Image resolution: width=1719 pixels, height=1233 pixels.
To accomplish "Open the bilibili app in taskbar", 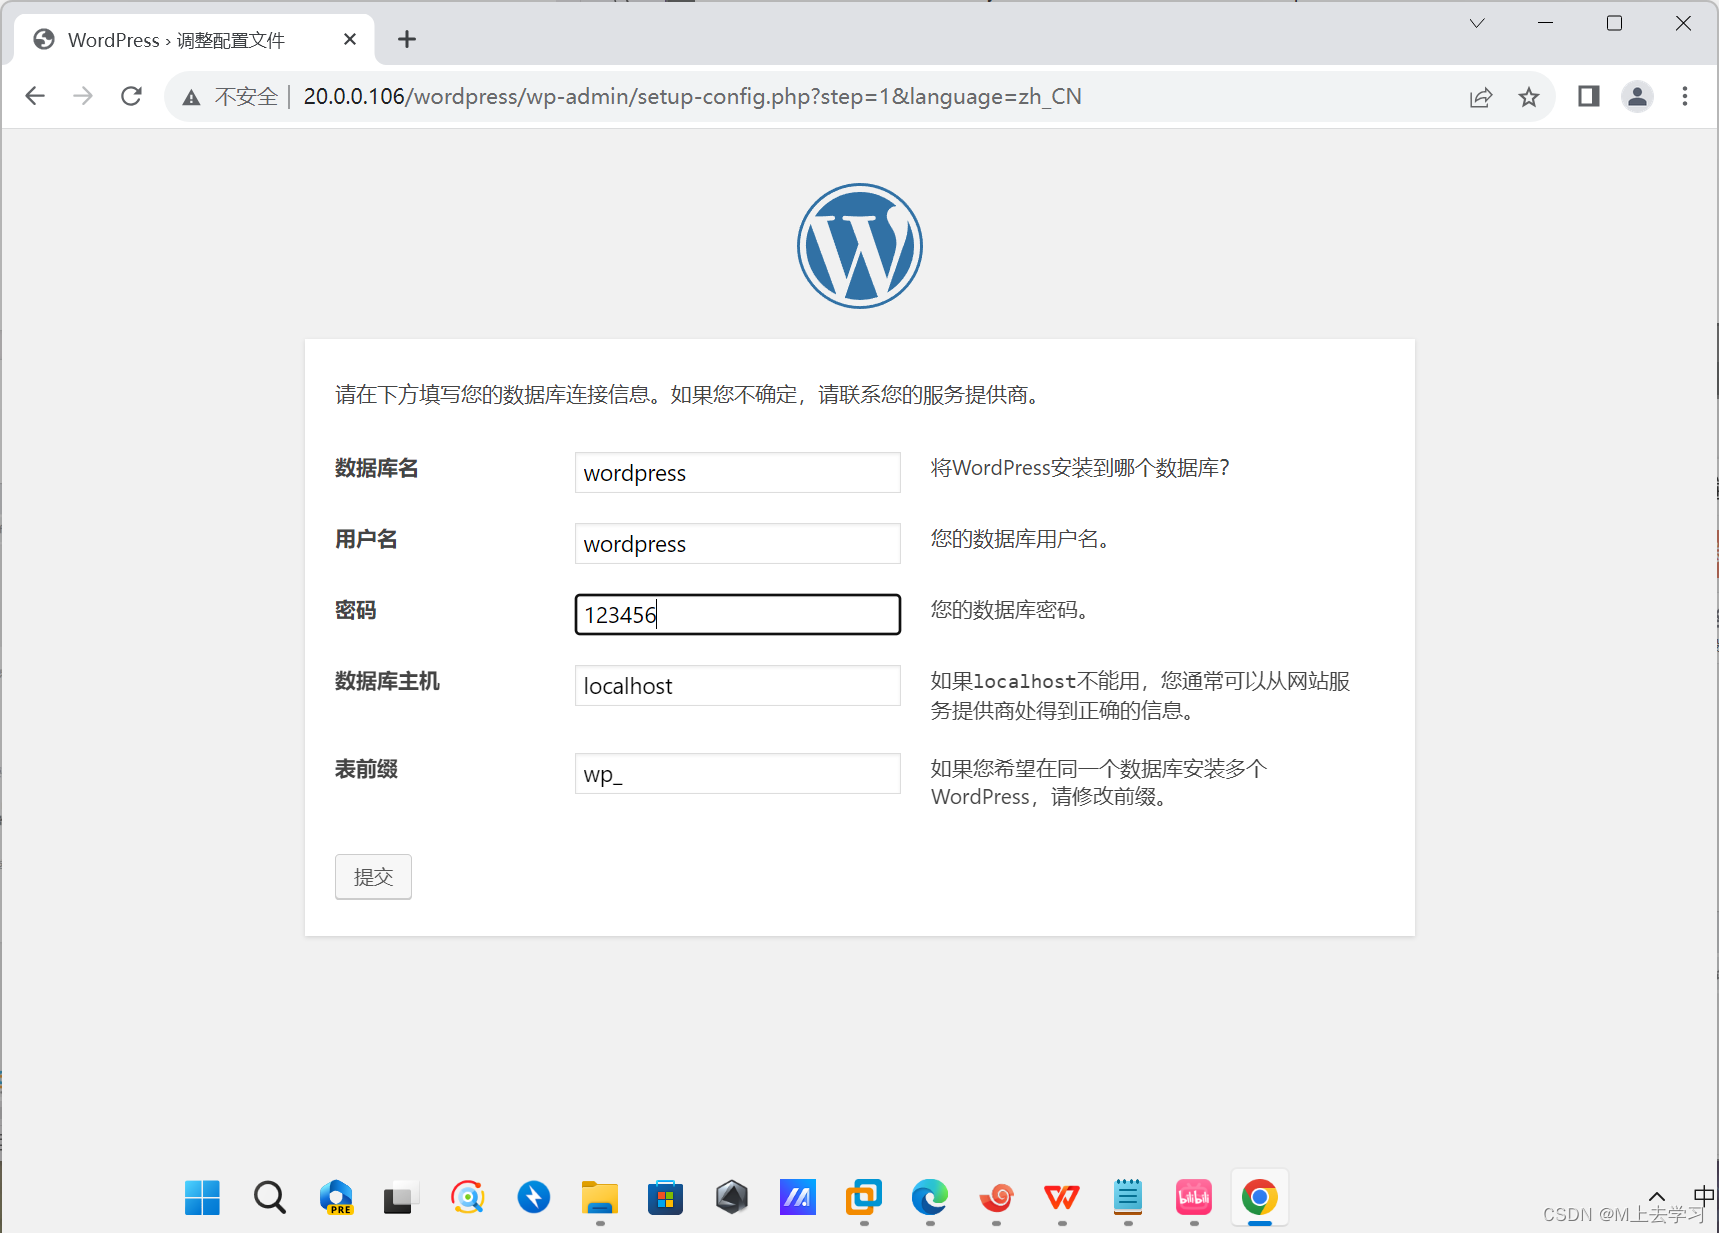I will [1194, 1197].
